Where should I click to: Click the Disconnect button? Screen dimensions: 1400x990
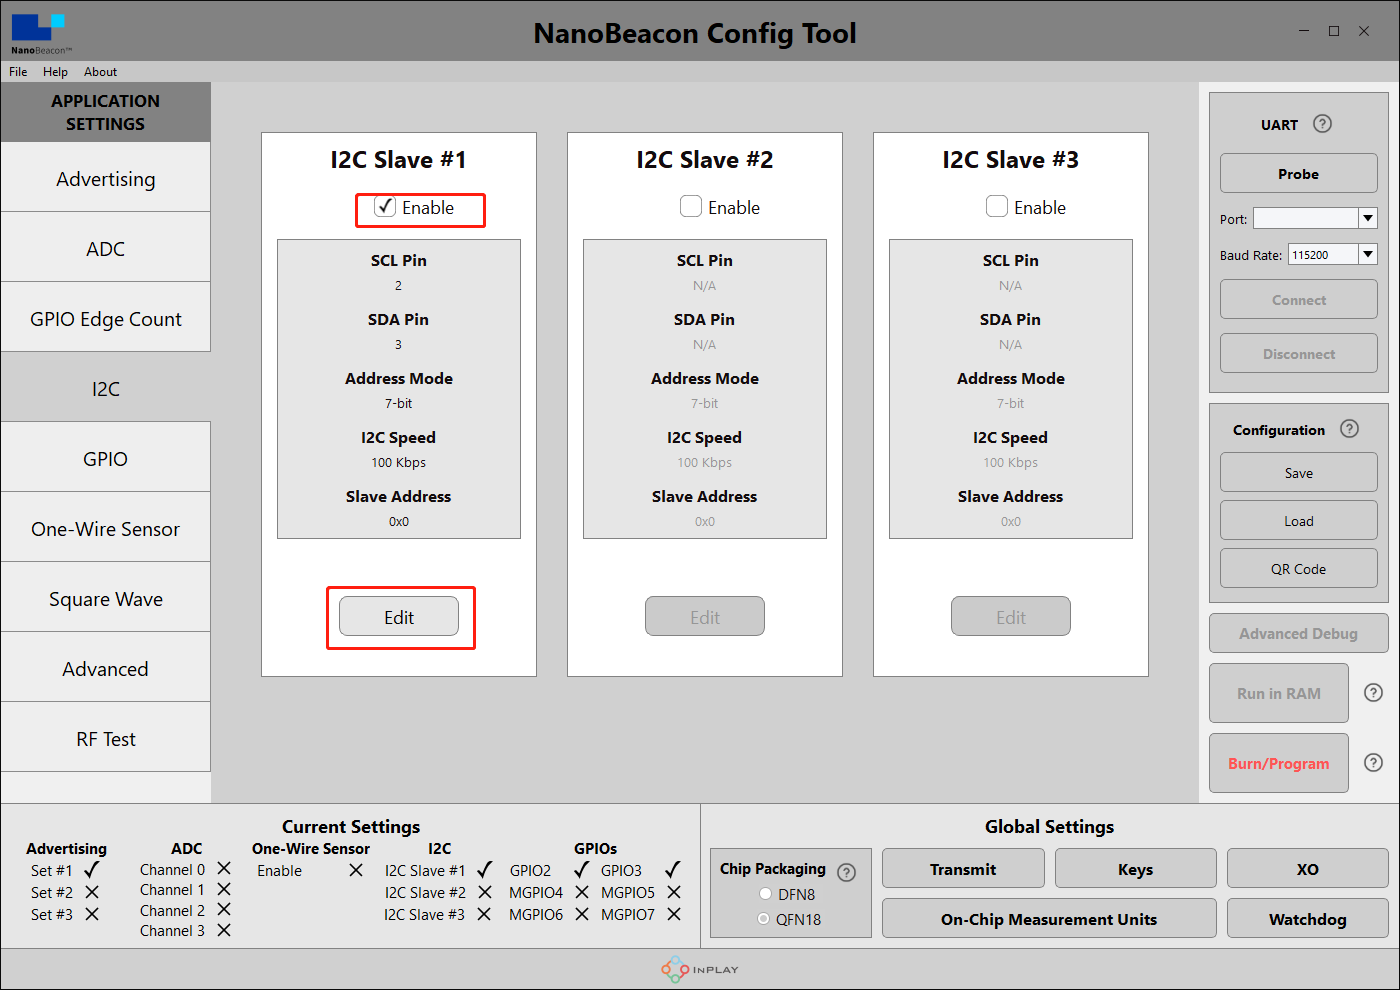coord(1299,353)
